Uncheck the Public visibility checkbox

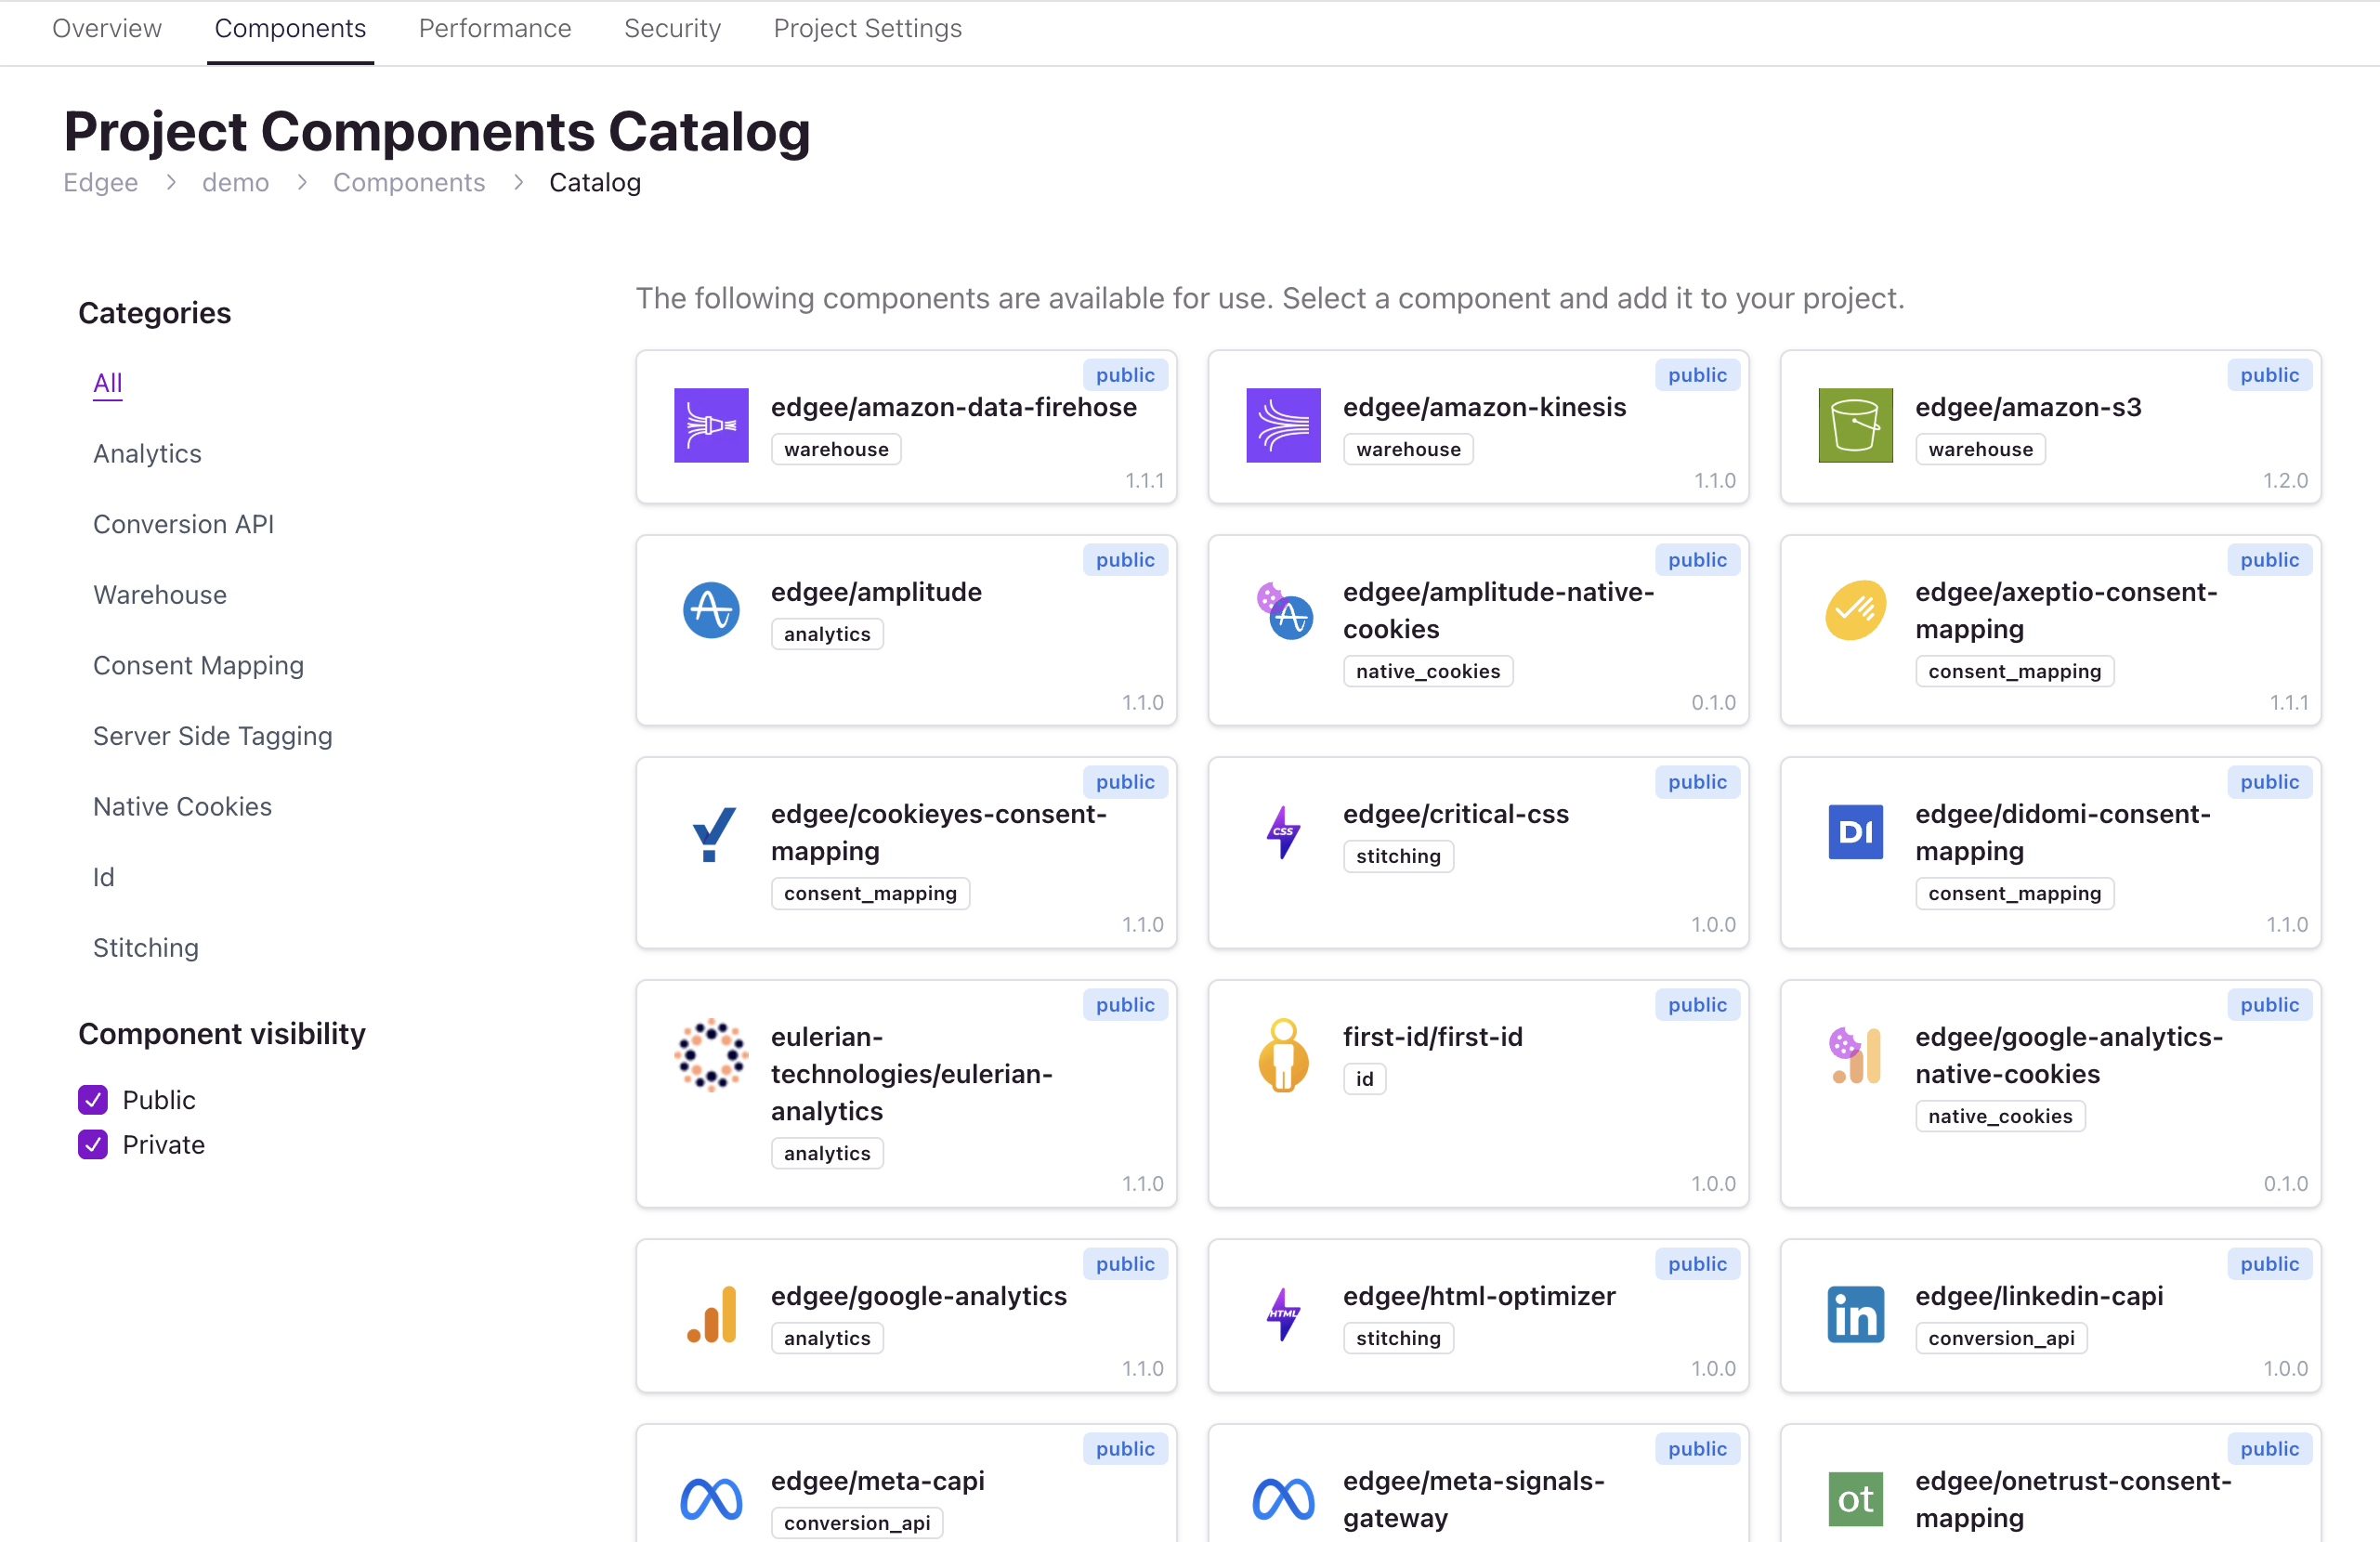tap(92, 1098)
